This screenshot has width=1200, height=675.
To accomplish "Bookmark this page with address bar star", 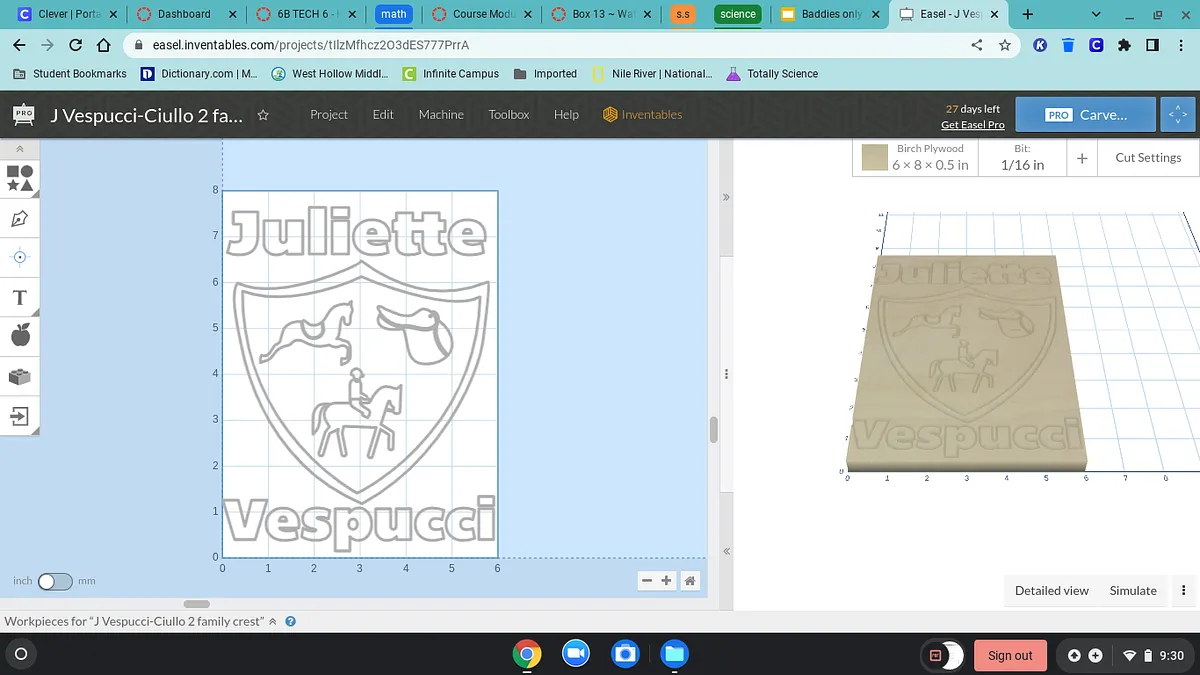I will pos(1005,45).
